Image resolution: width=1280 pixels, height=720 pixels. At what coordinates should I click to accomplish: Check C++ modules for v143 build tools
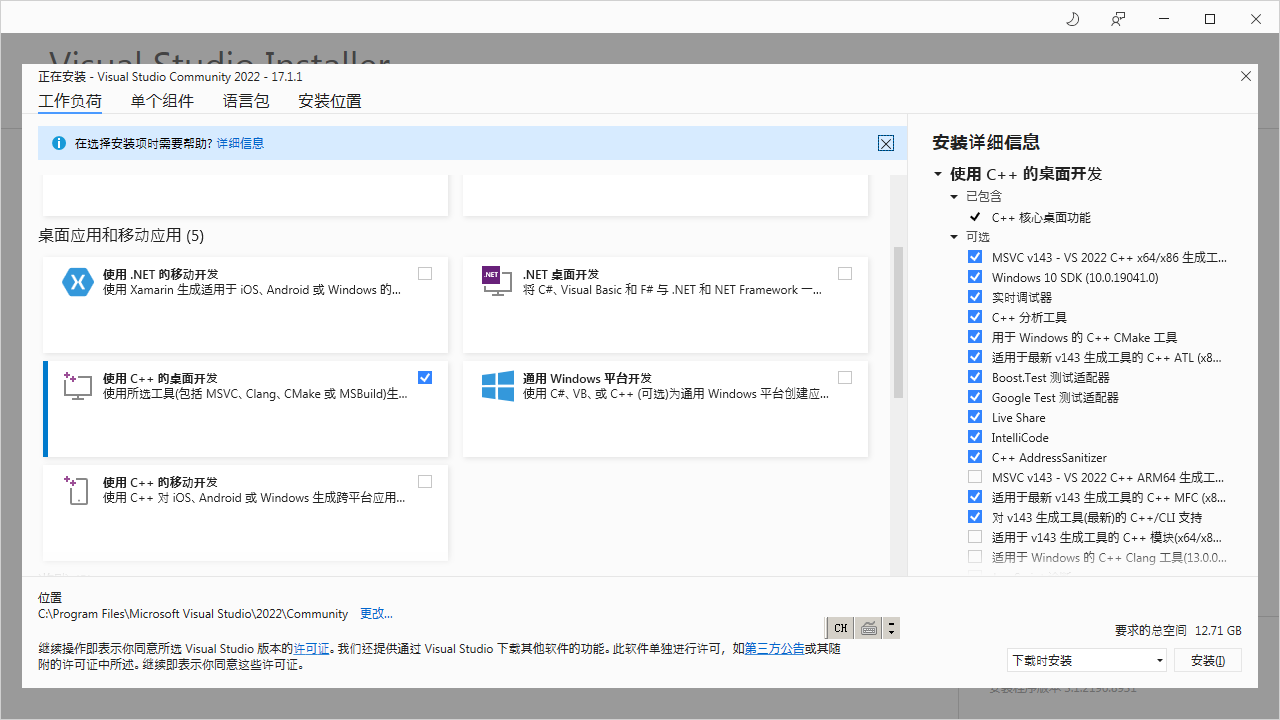[975, 537]
